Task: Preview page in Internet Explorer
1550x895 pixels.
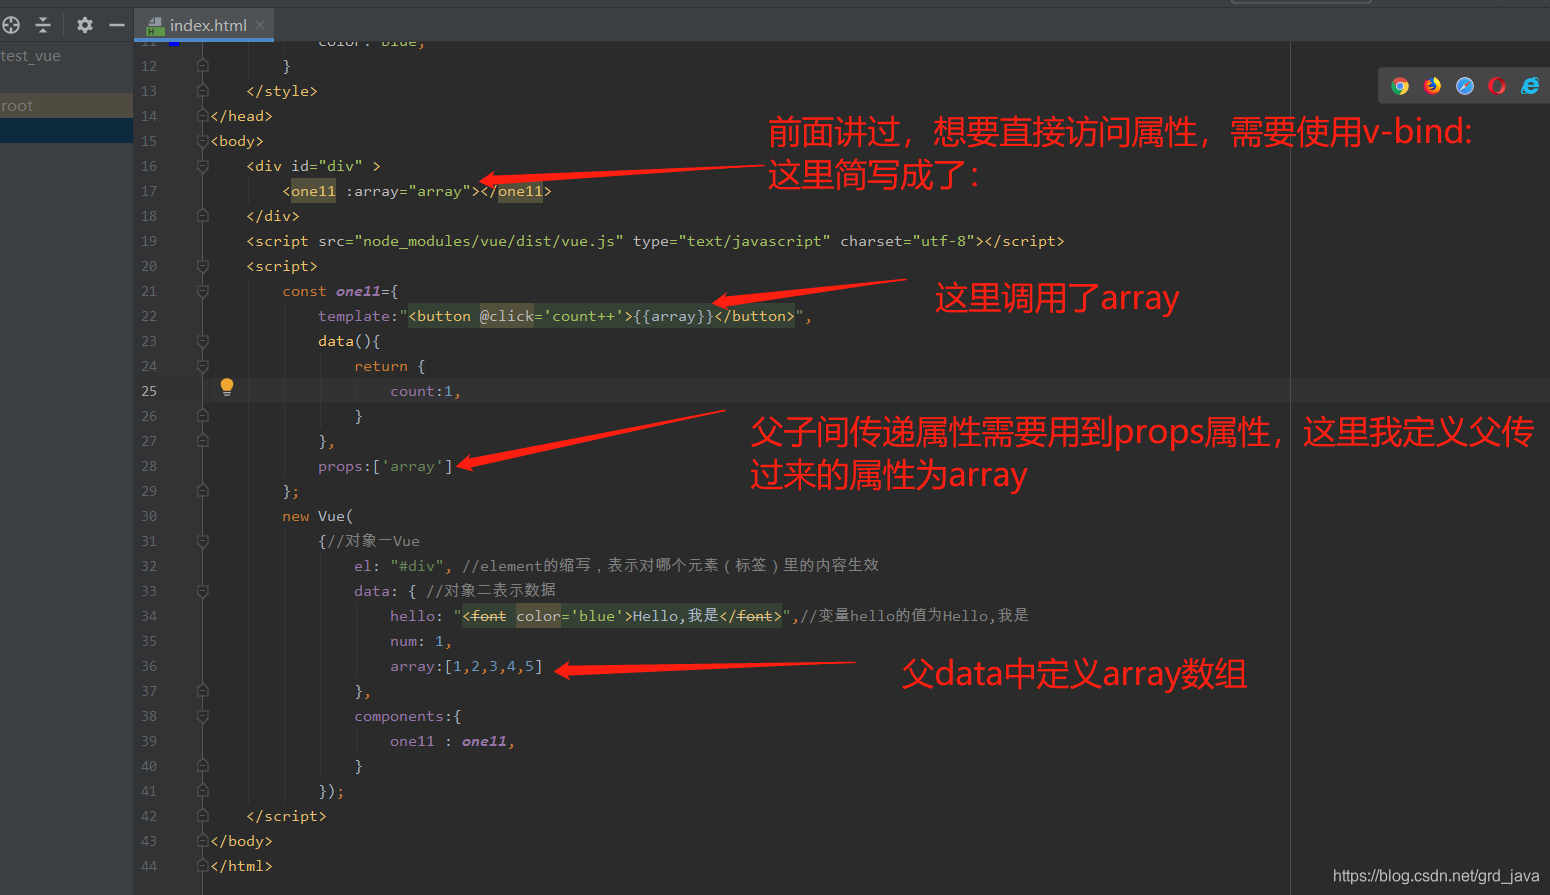Action: (x=1530, y=86)
